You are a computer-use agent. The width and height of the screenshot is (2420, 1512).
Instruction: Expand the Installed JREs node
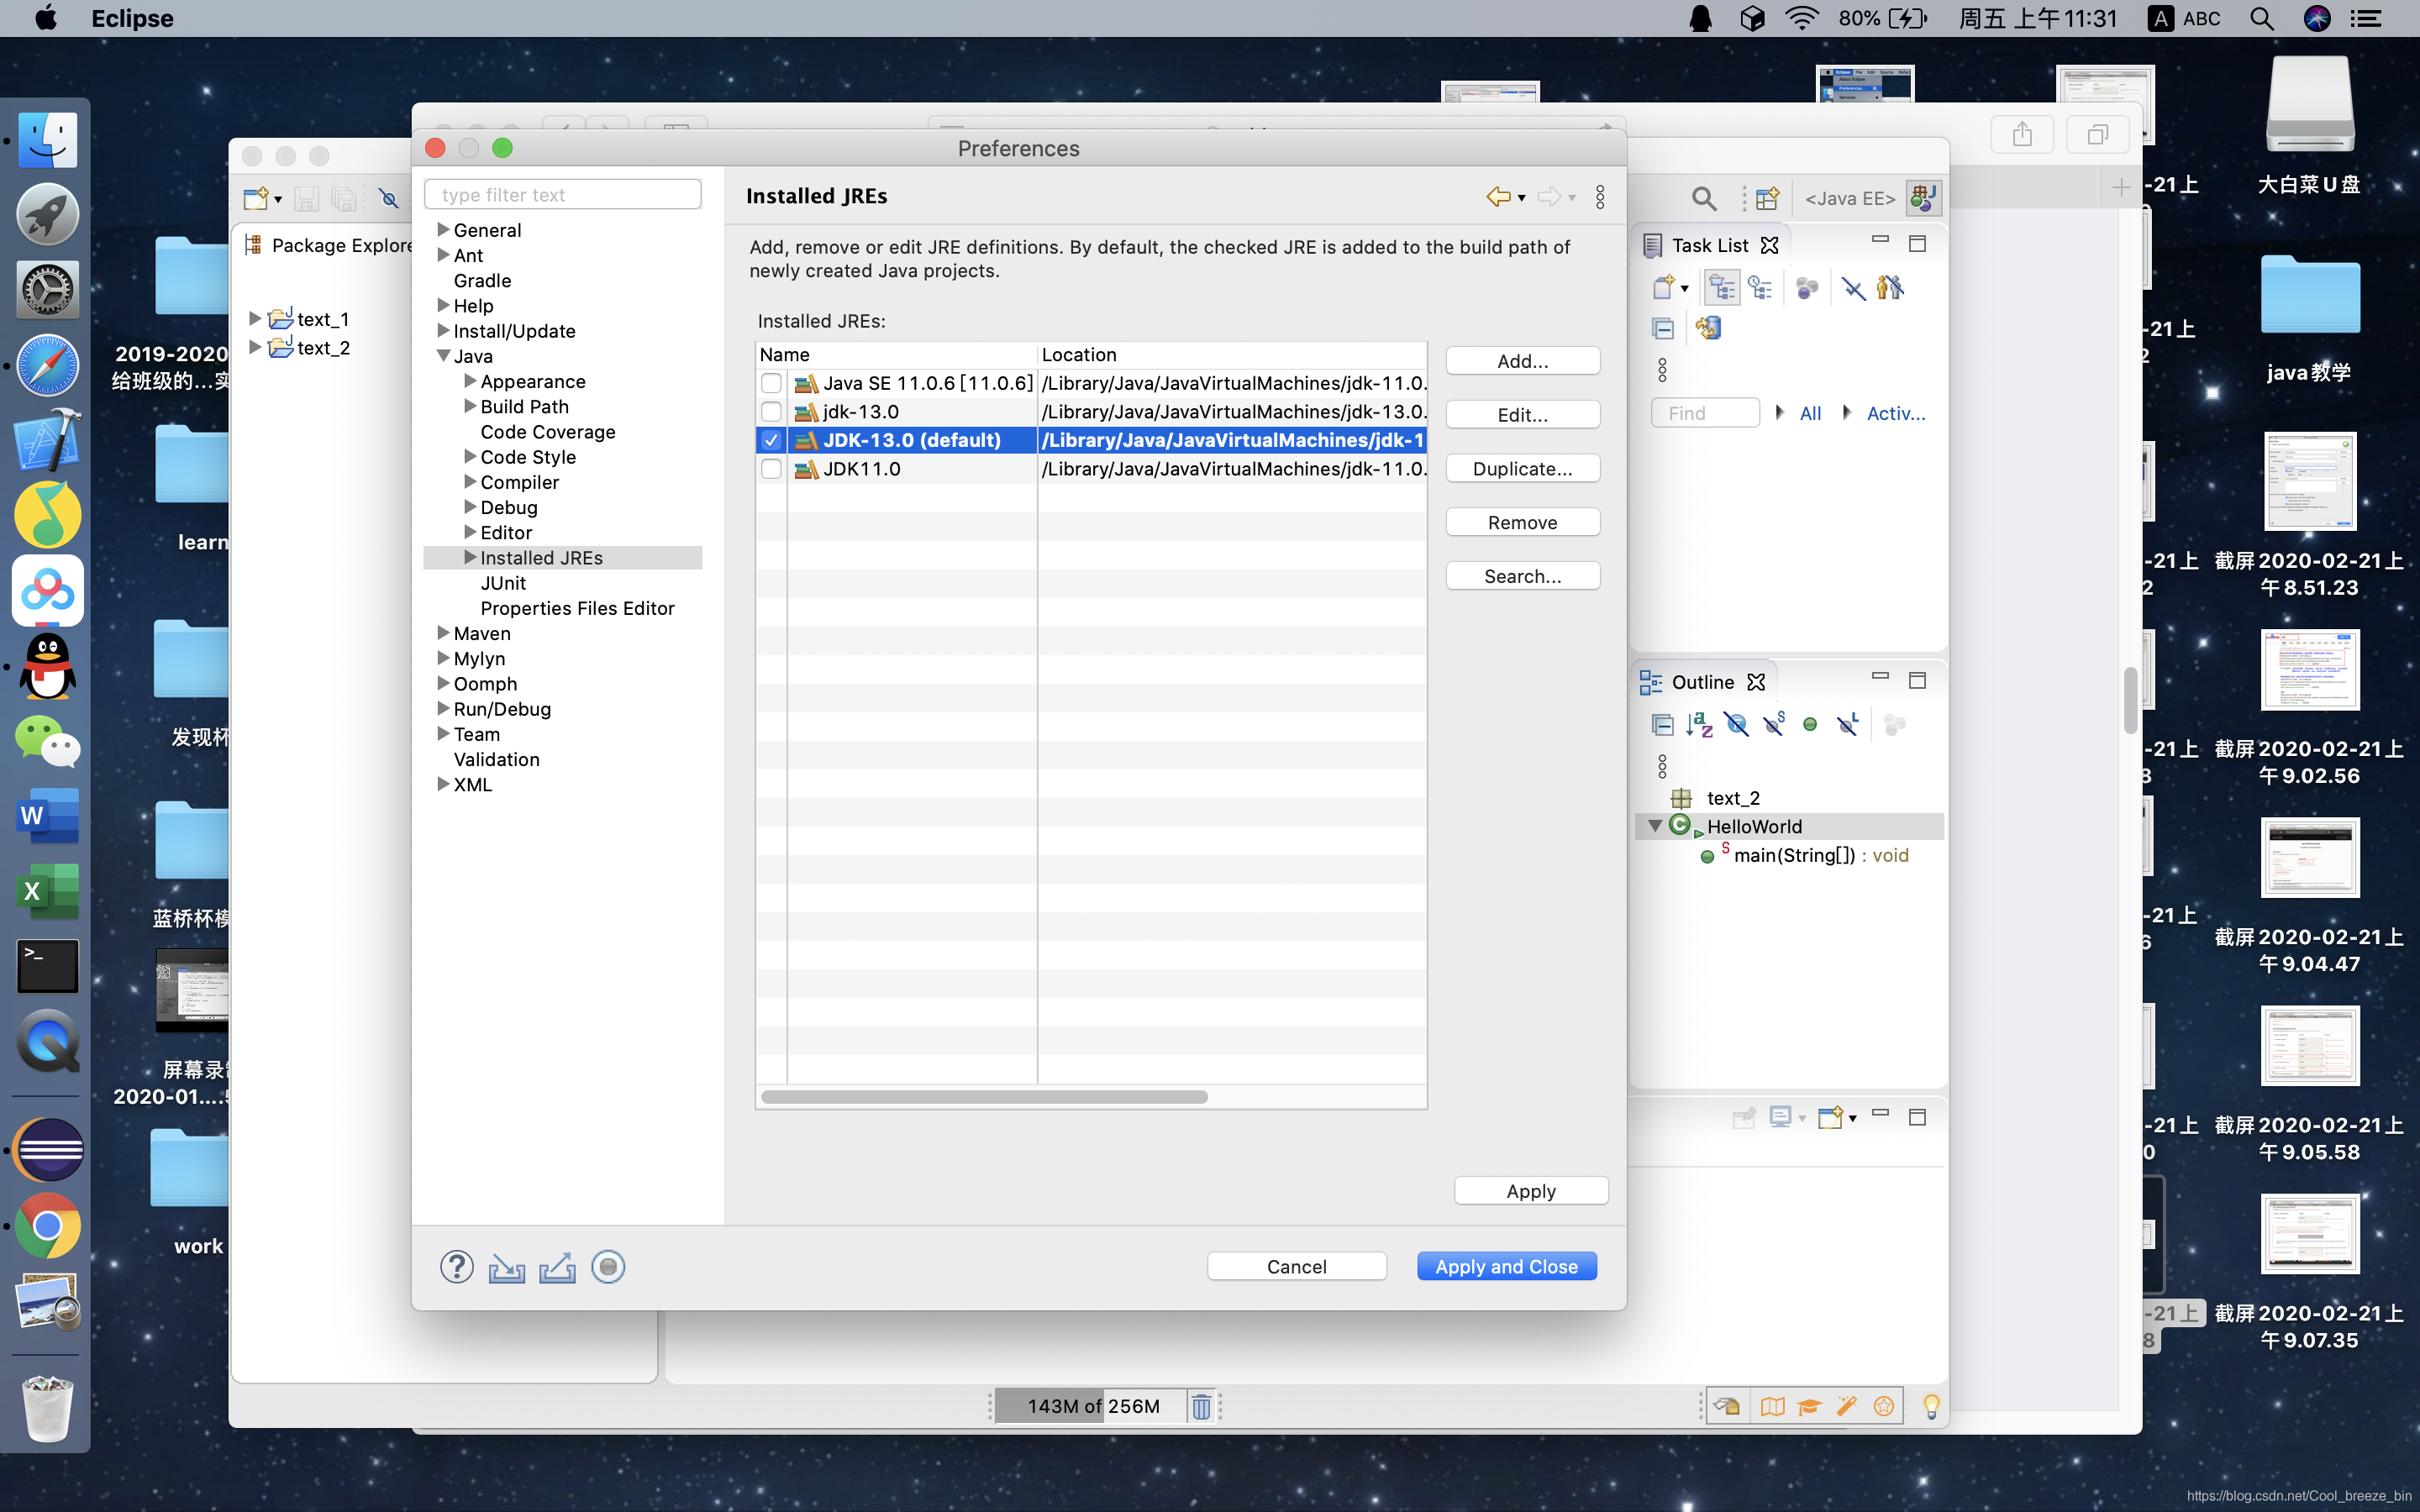tap(470, 557)
